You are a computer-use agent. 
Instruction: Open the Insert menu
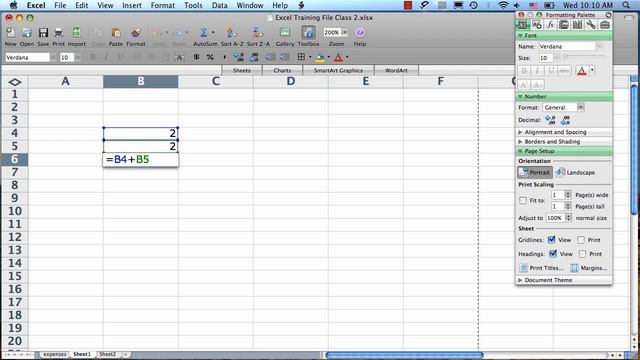point(132,5)
